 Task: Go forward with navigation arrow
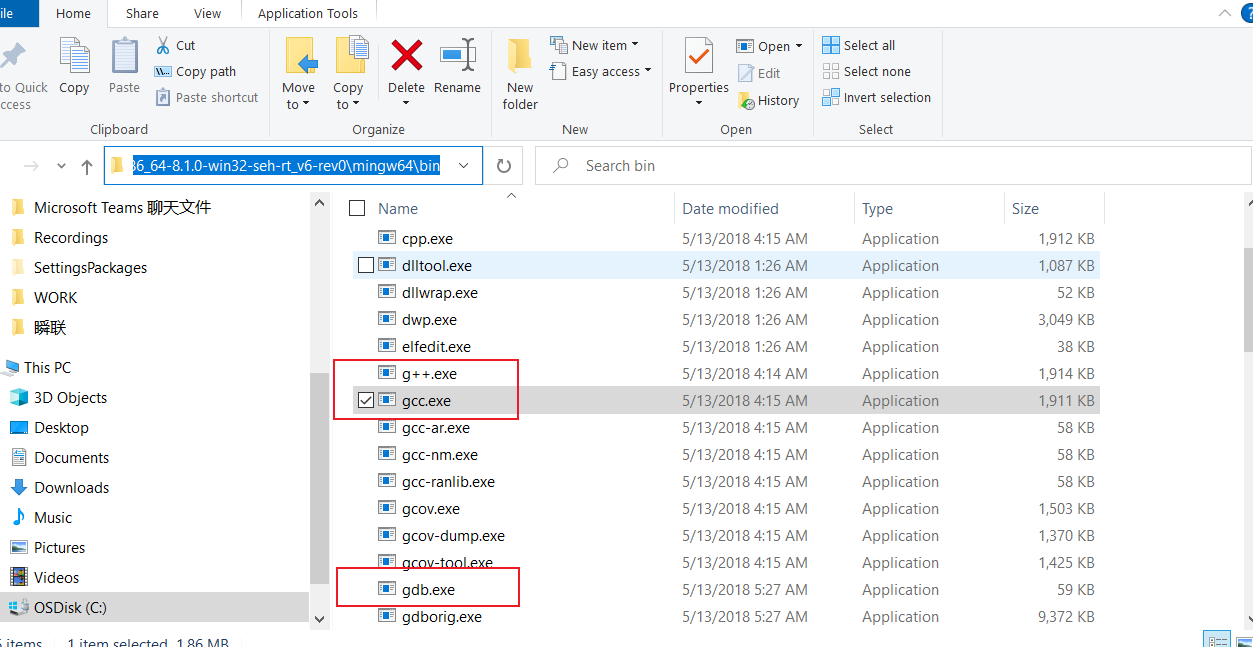(x=31, y=166)
